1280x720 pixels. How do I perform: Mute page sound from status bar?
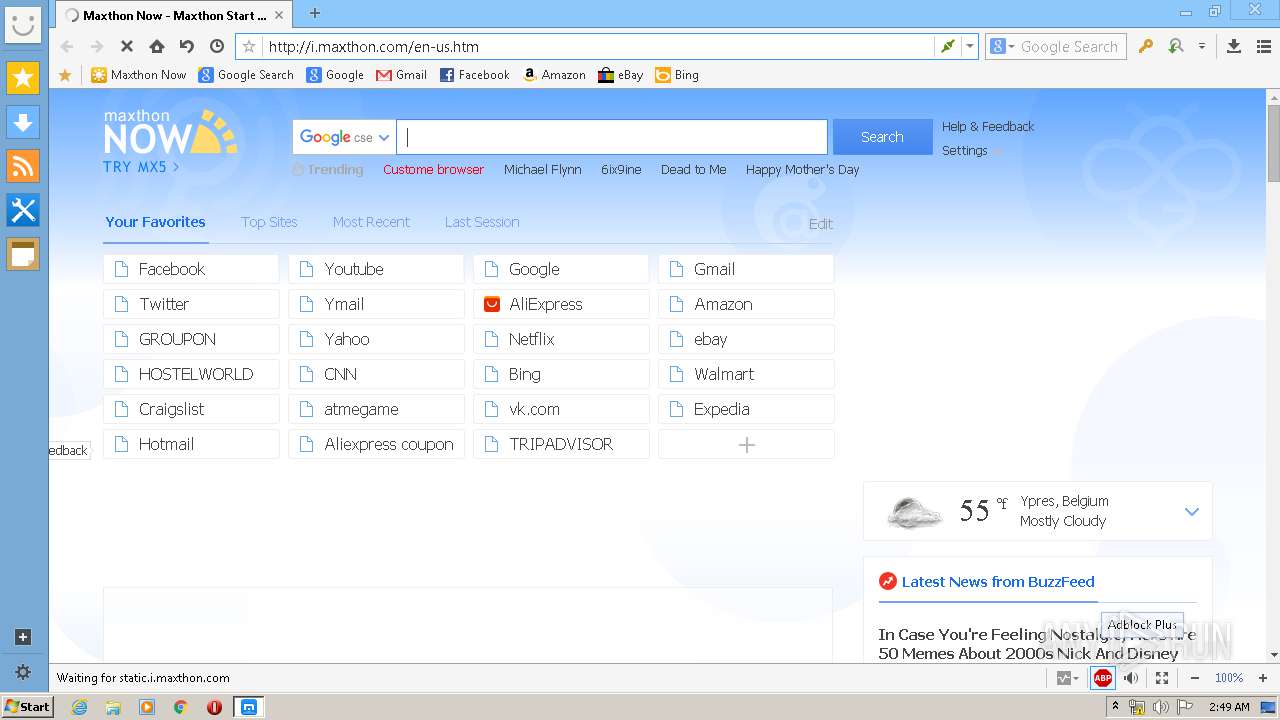tap(1131, 678)
